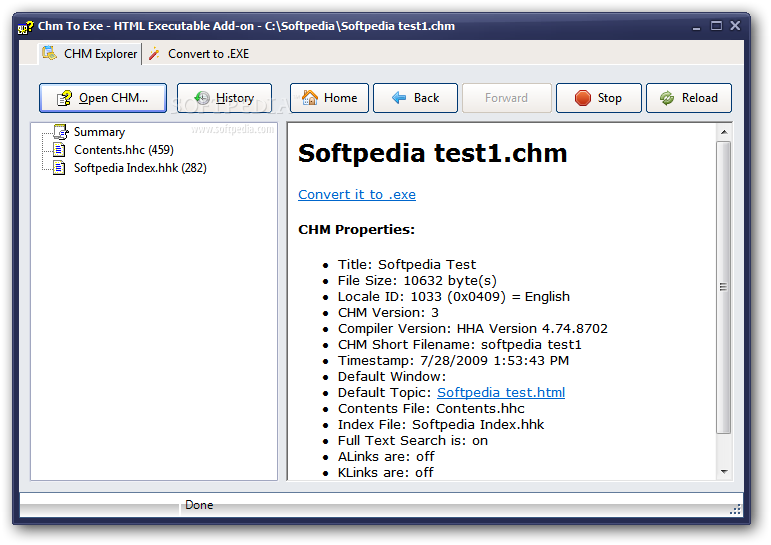771x545 pixels.
Task: Switch to the CHM Explorer tab
Action: (x=89, y=54)
